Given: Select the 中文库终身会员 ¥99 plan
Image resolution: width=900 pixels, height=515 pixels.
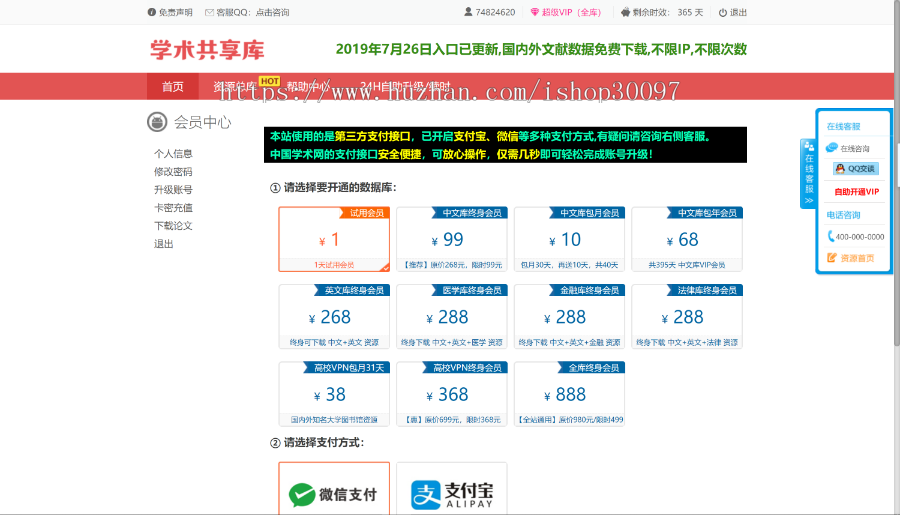Looking at the screenshot, I should (x=452, y=239).
